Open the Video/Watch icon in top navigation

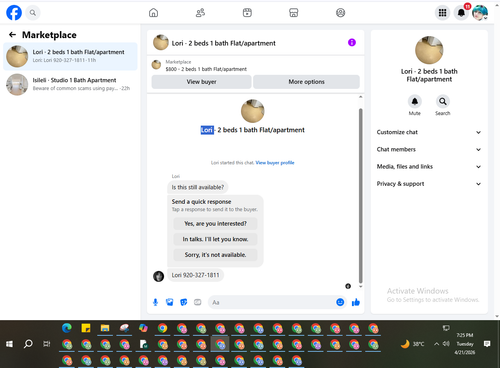[247, 13]
